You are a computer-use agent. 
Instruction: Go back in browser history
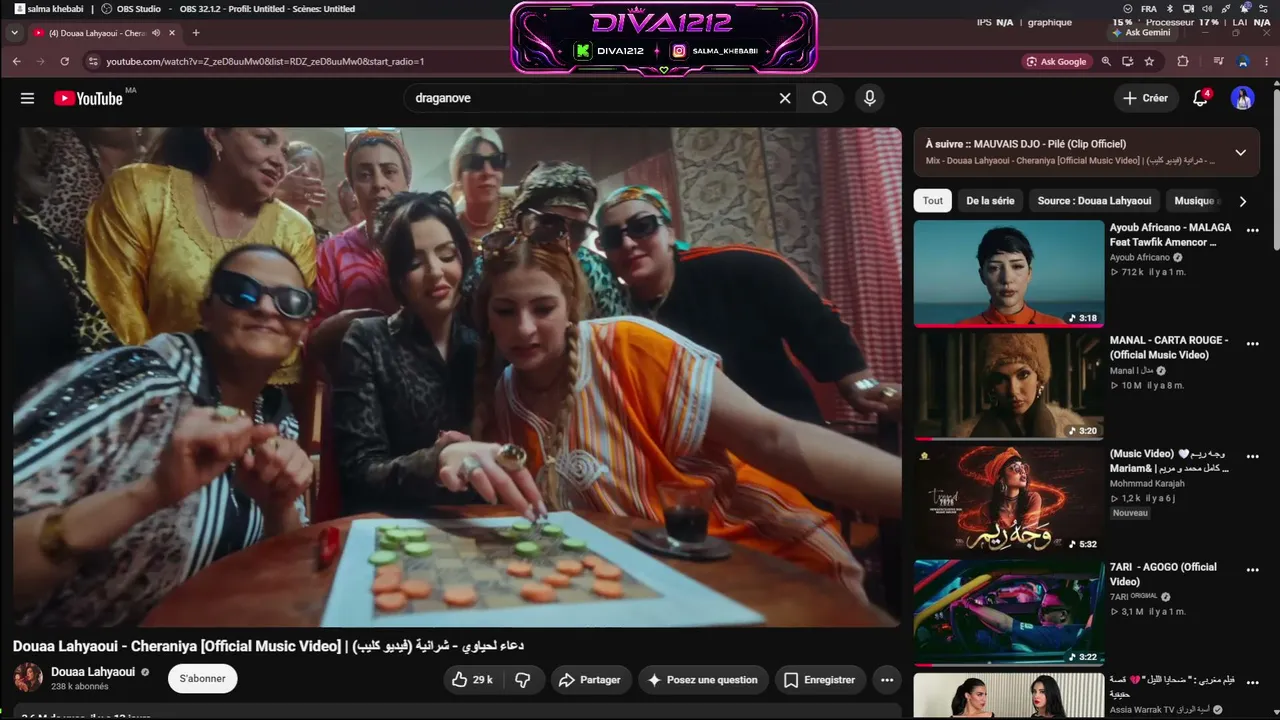click(x=16, y=61)
